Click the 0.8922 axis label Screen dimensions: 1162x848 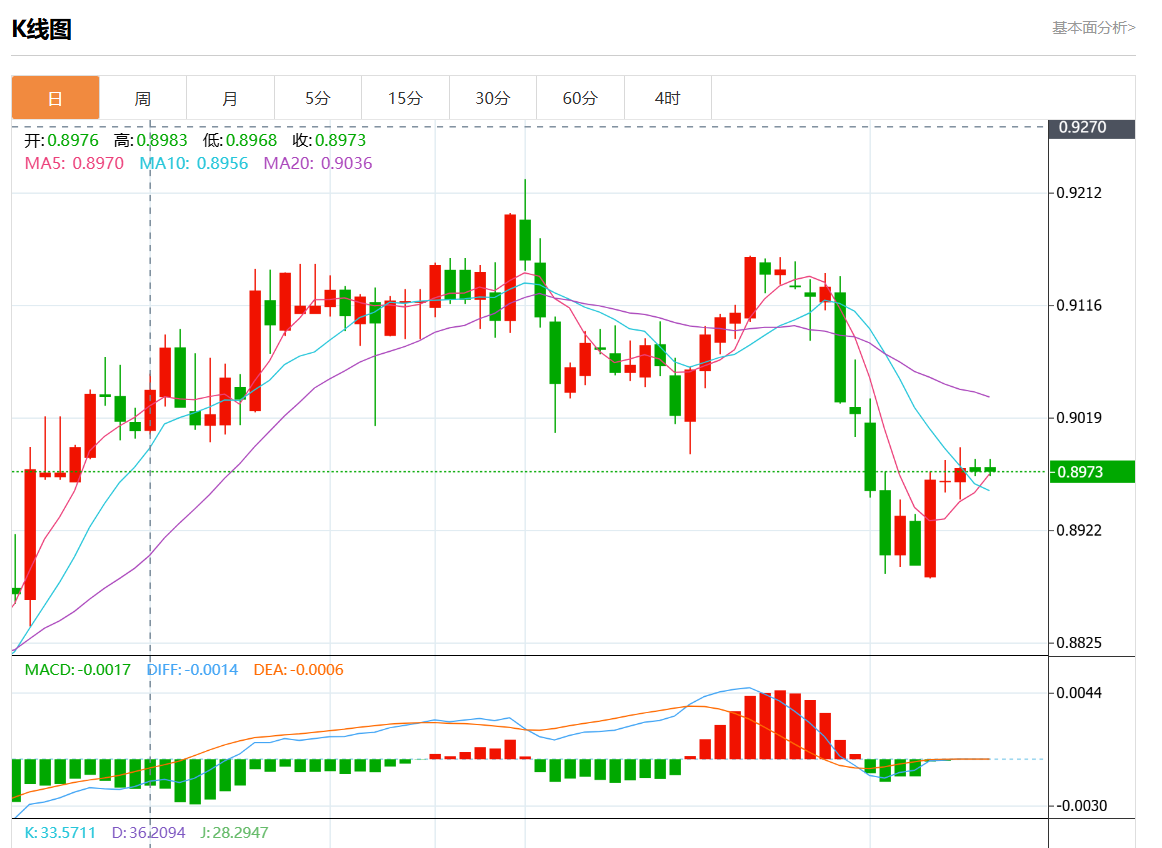[1079, 530]
